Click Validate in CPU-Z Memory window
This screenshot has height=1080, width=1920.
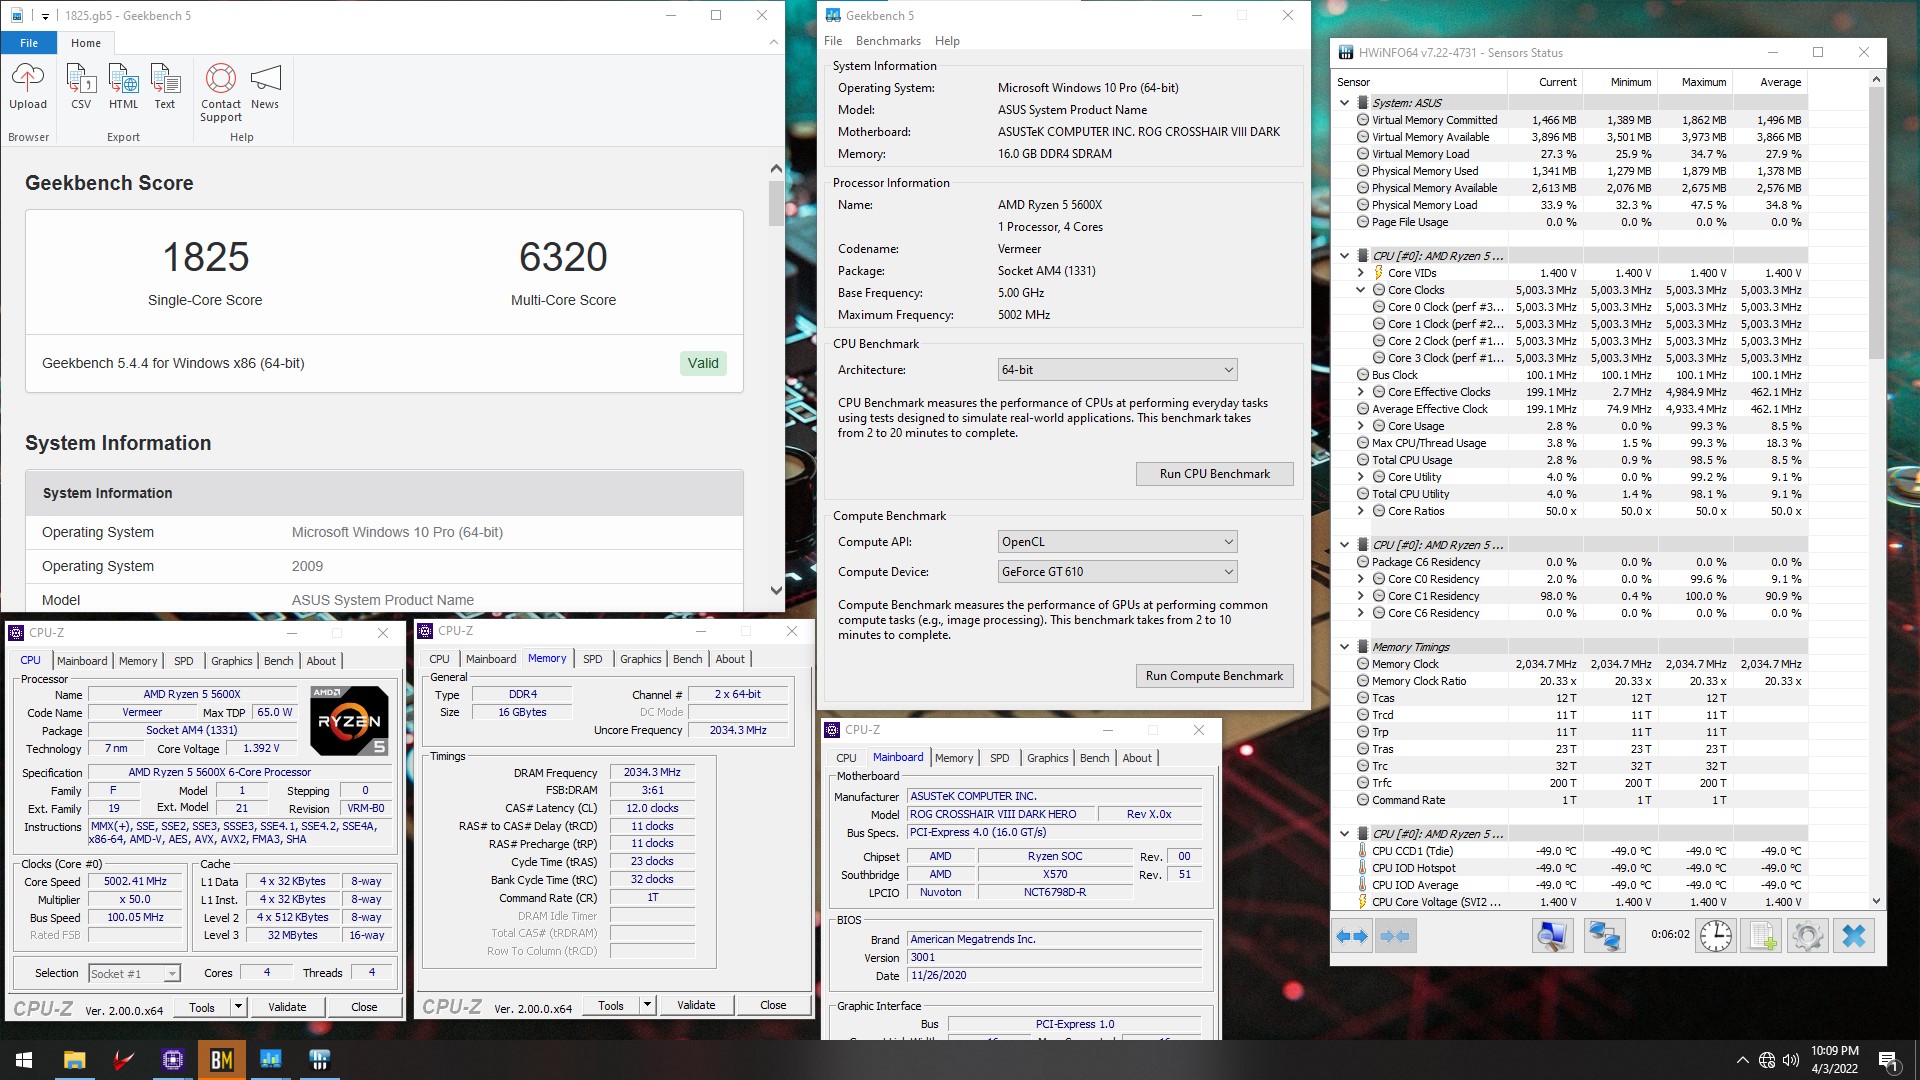[x=696, y=1005]
